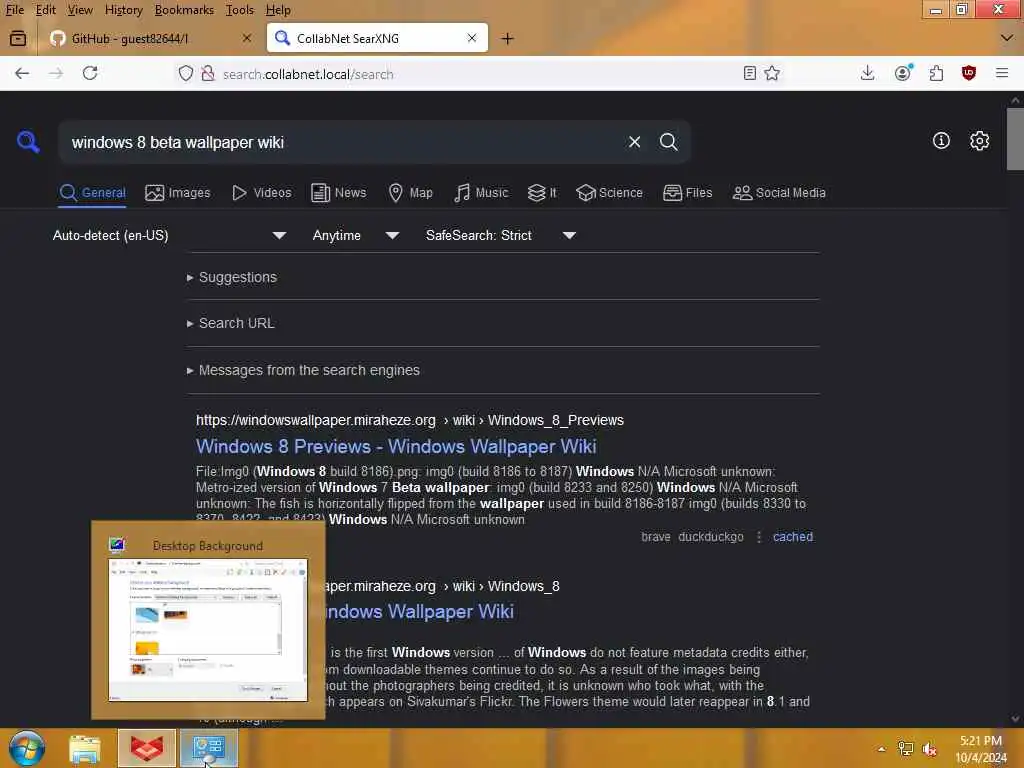Open more options dots beside cached

pyautogui.click(x=758, y=537)
